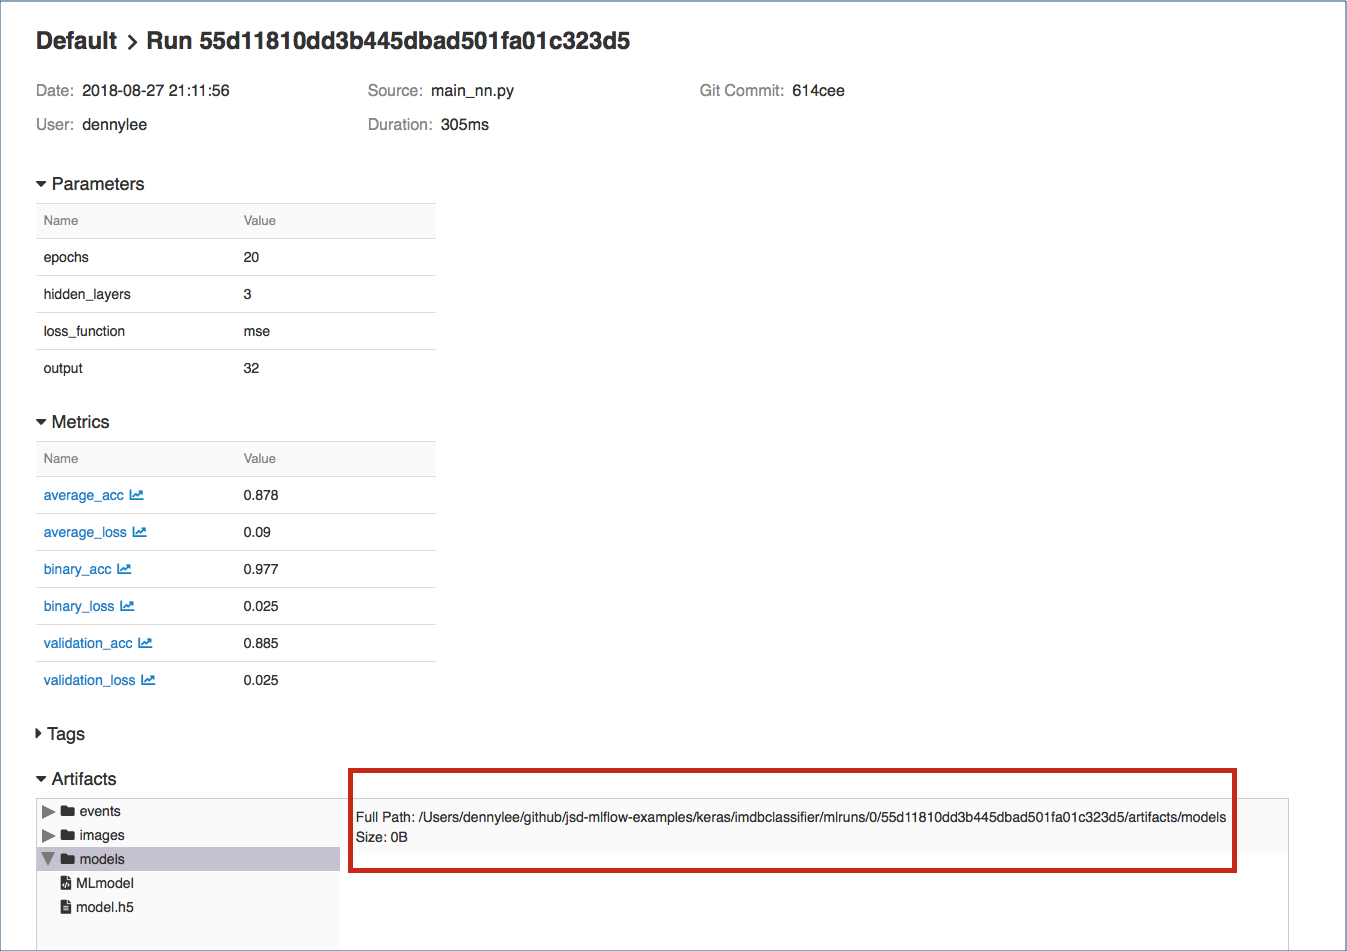This screenshot has height=951, width=1347.
Task: Go to the Default experiment breadcrumb
Action: pos(76,41)
